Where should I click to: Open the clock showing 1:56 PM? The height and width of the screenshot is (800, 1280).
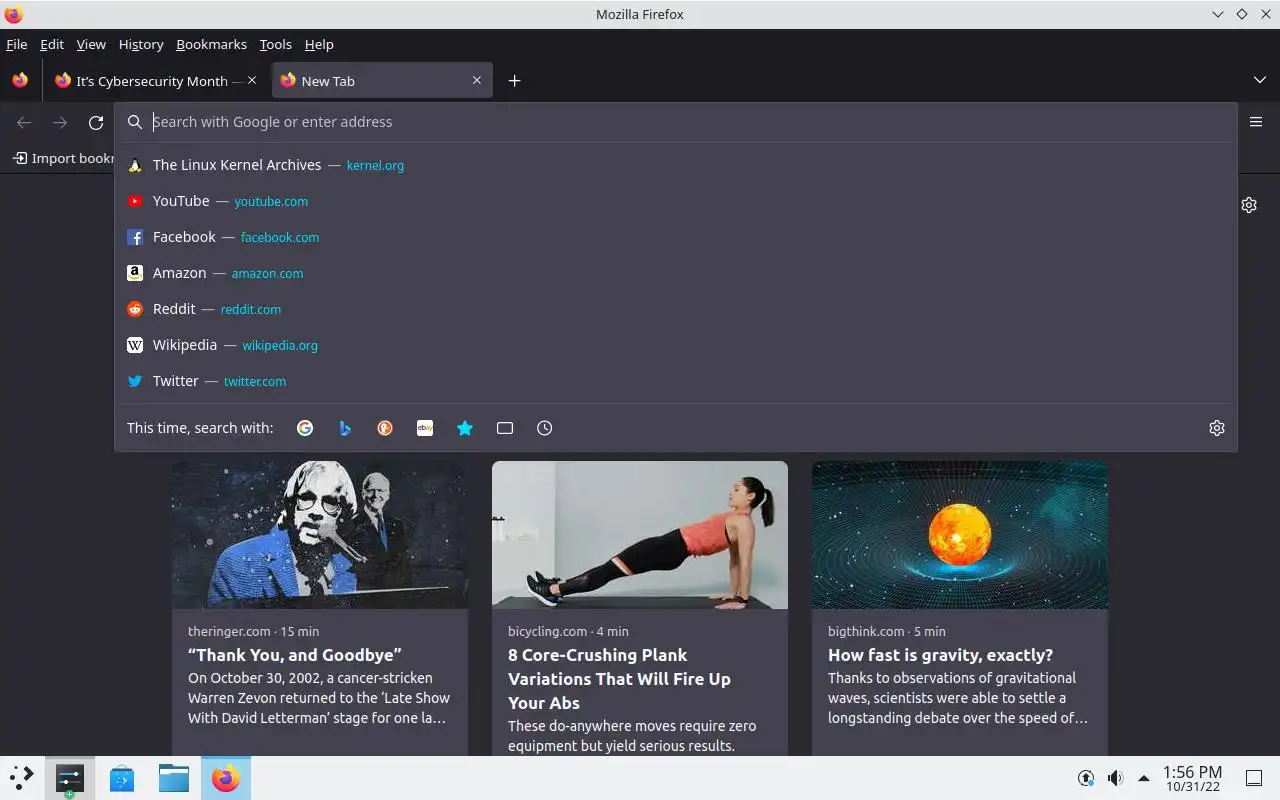coord(1192,778)
